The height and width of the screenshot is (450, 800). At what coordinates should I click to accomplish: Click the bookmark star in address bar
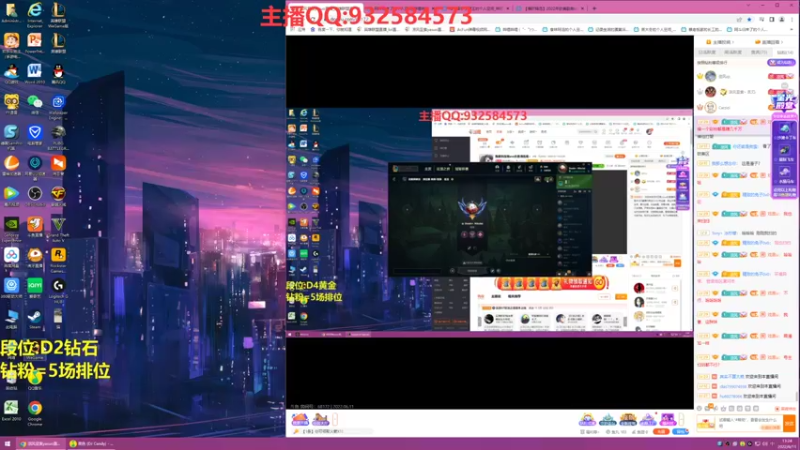coord(749,19)
